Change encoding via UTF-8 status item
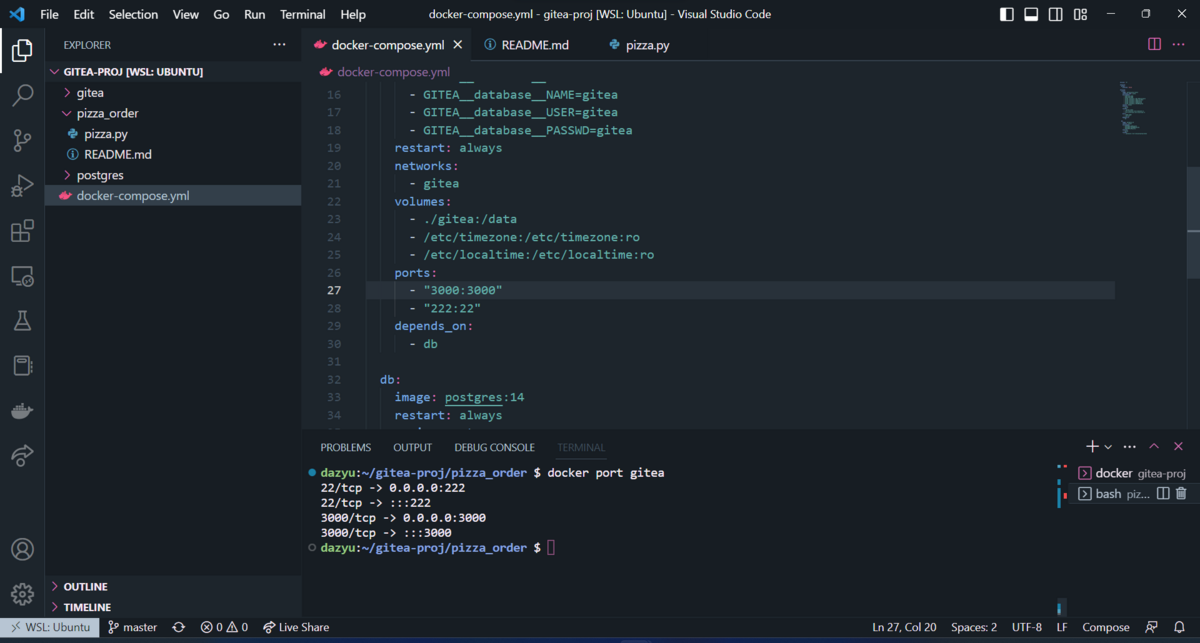 pyautogui.click(x=1026, y=627)
